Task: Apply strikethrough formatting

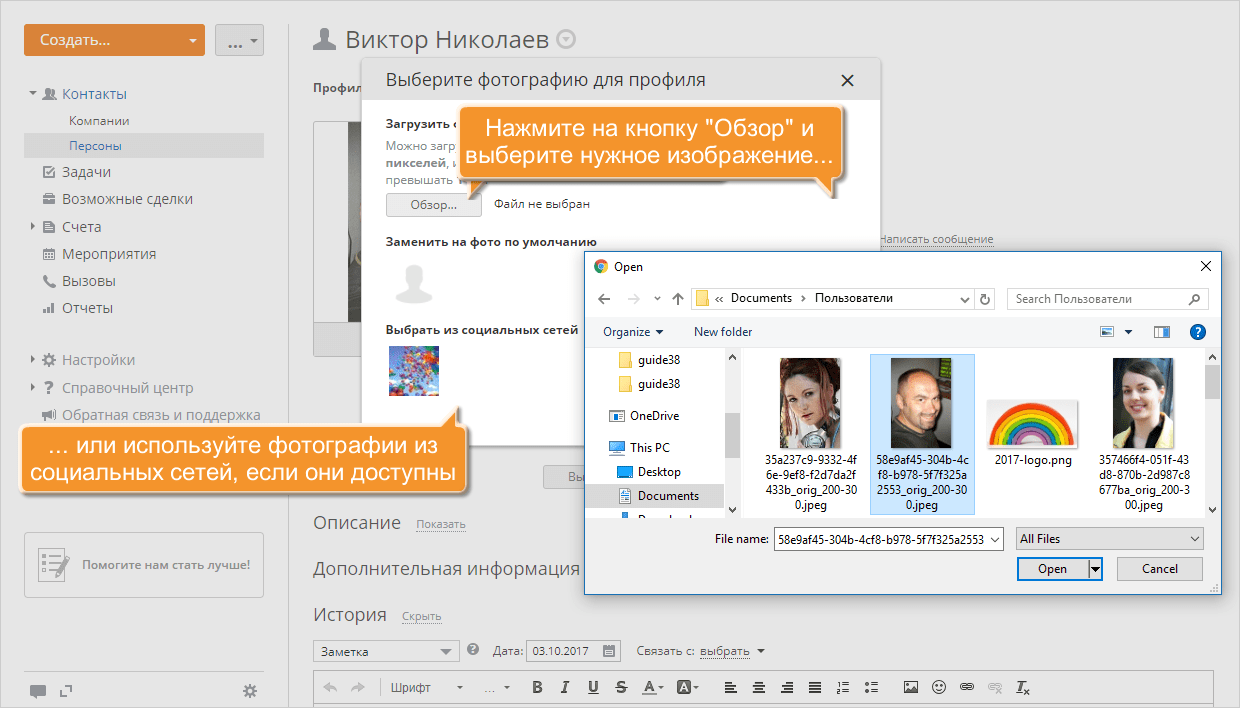Action: 621,688
